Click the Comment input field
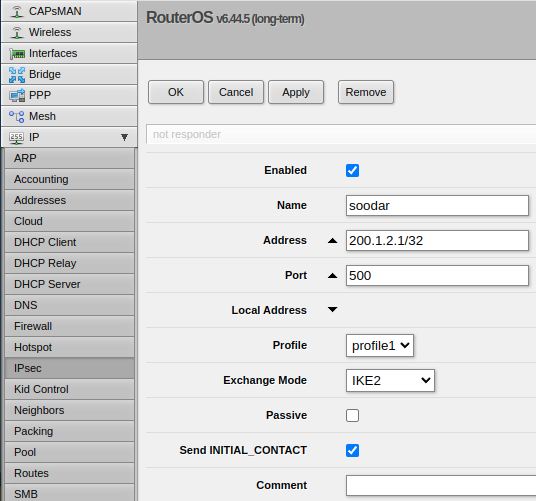 (x=441, y=485)
